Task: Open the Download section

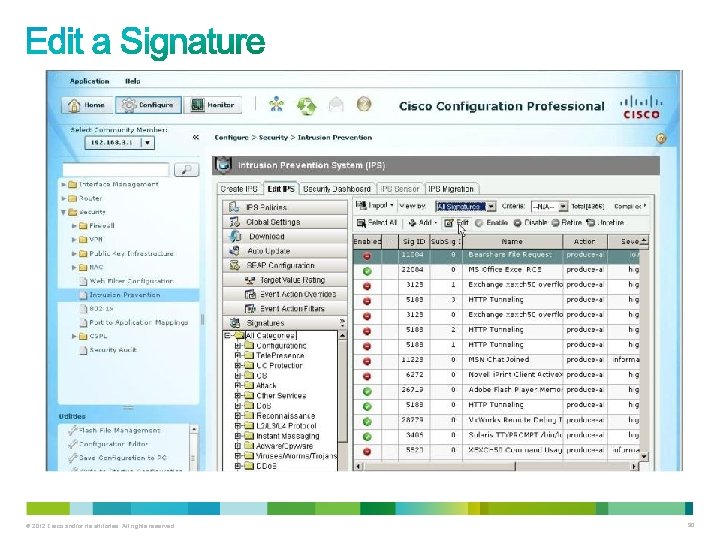Action: point(285,236)
